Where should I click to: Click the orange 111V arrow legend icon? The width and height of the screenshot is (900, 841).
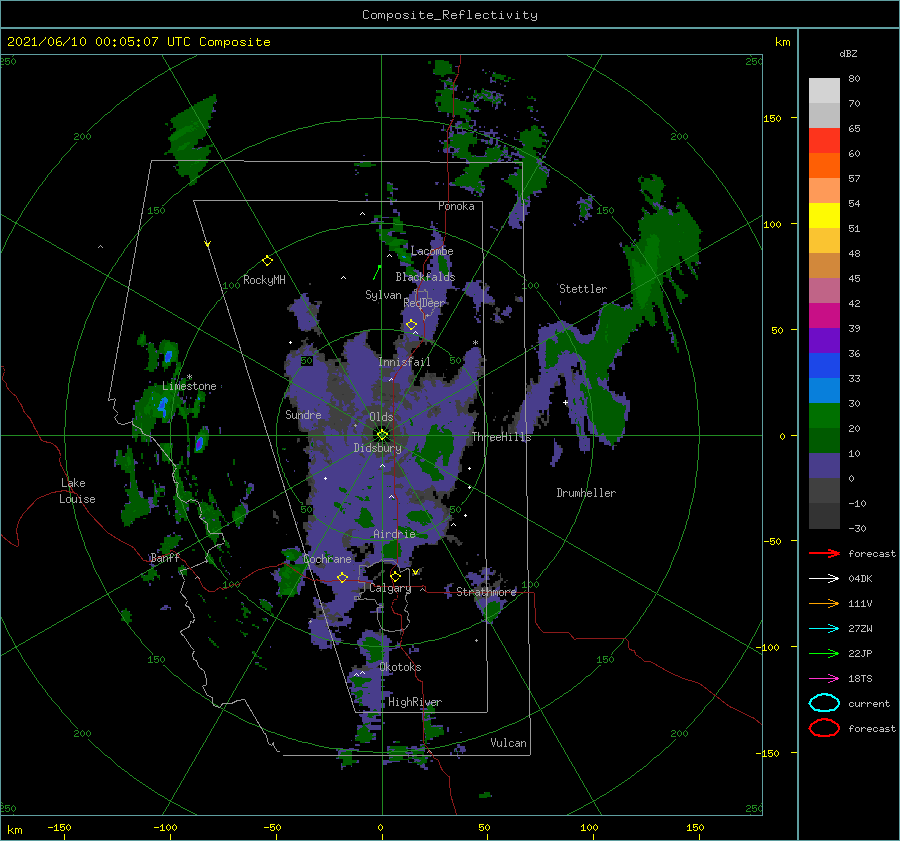(x=824, y=603)
